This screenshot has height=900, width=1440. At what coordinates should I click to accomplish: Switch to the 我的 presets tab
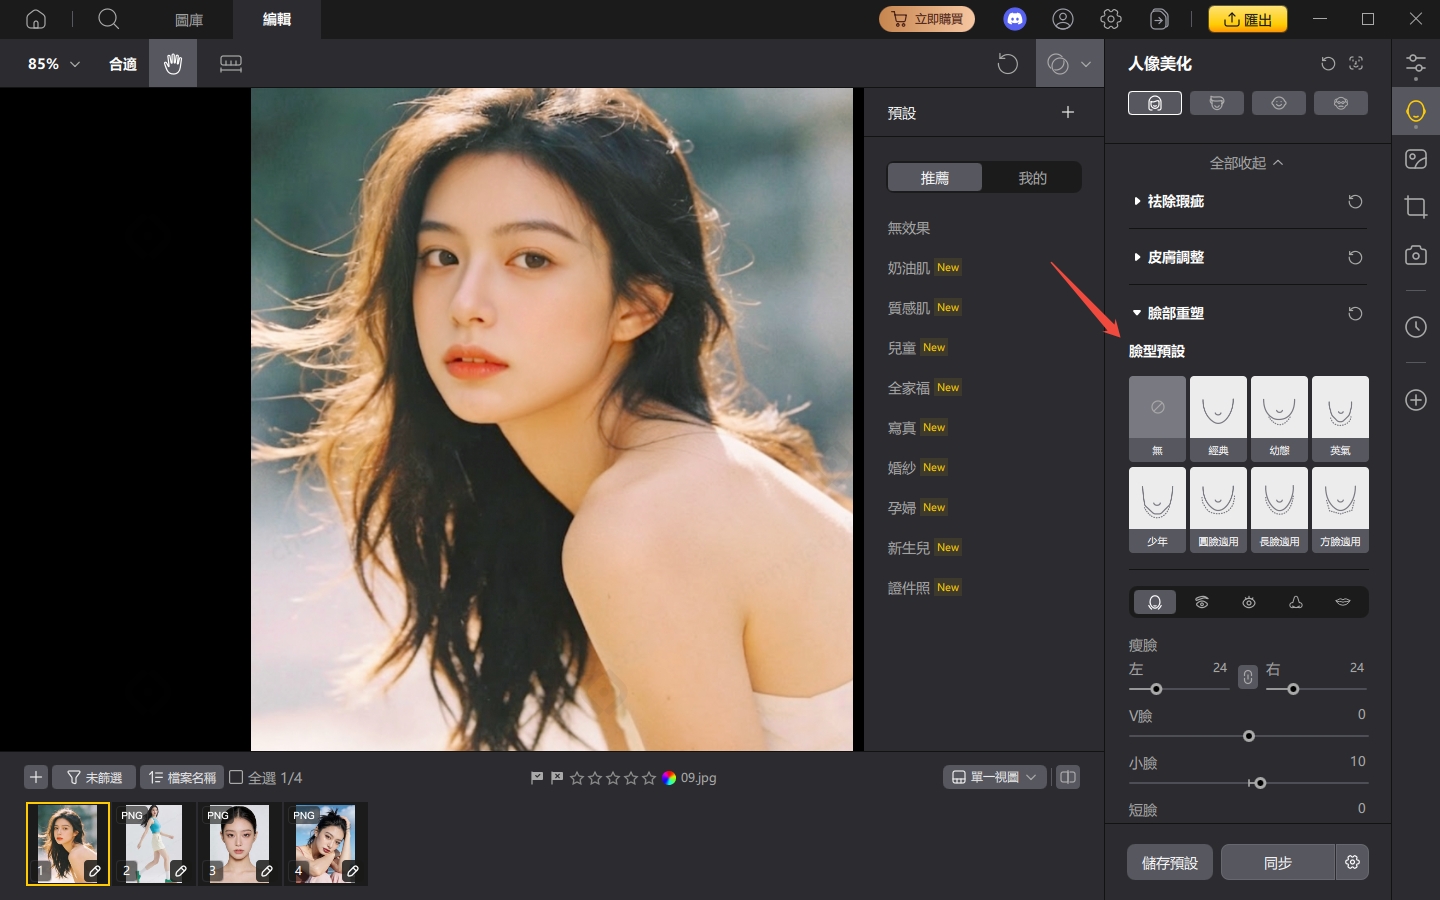[x=1031, y=177]
